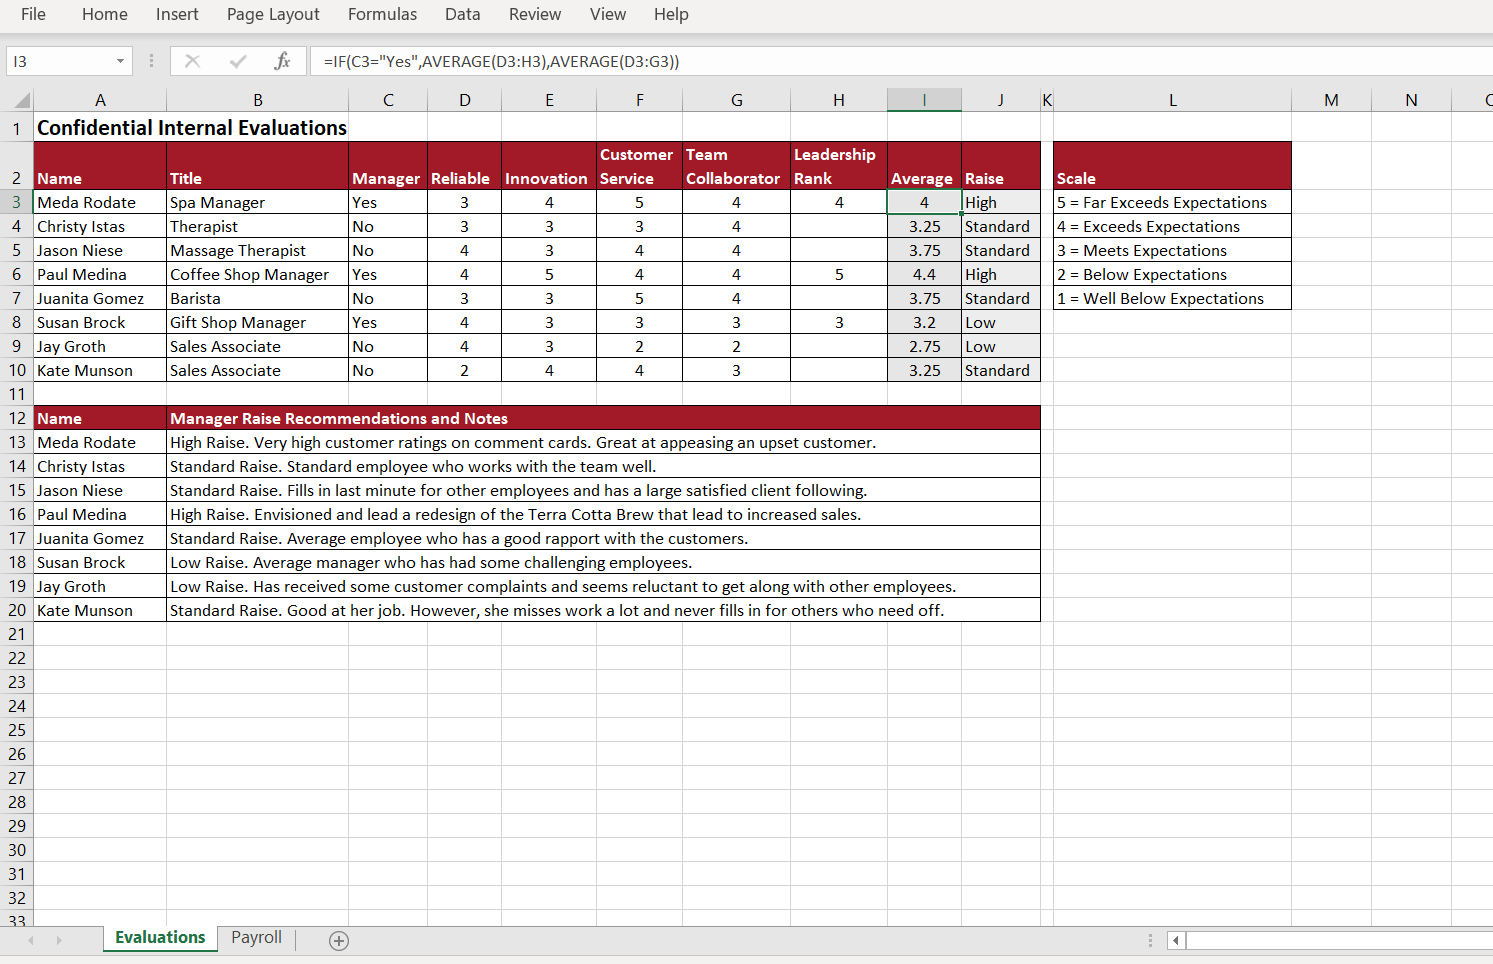1493x964 pixels.
Task: Click the 'Average' header cell
Action: tap(924, 166)
